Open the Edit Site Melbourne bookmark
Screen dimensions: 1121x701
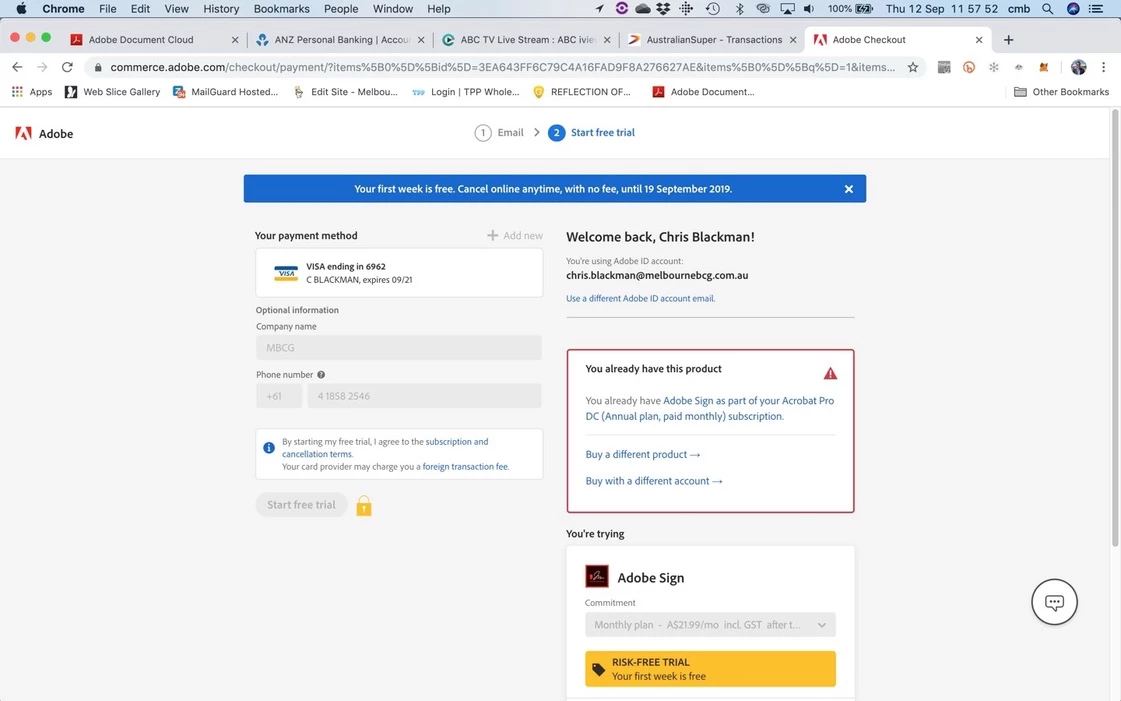345,91
